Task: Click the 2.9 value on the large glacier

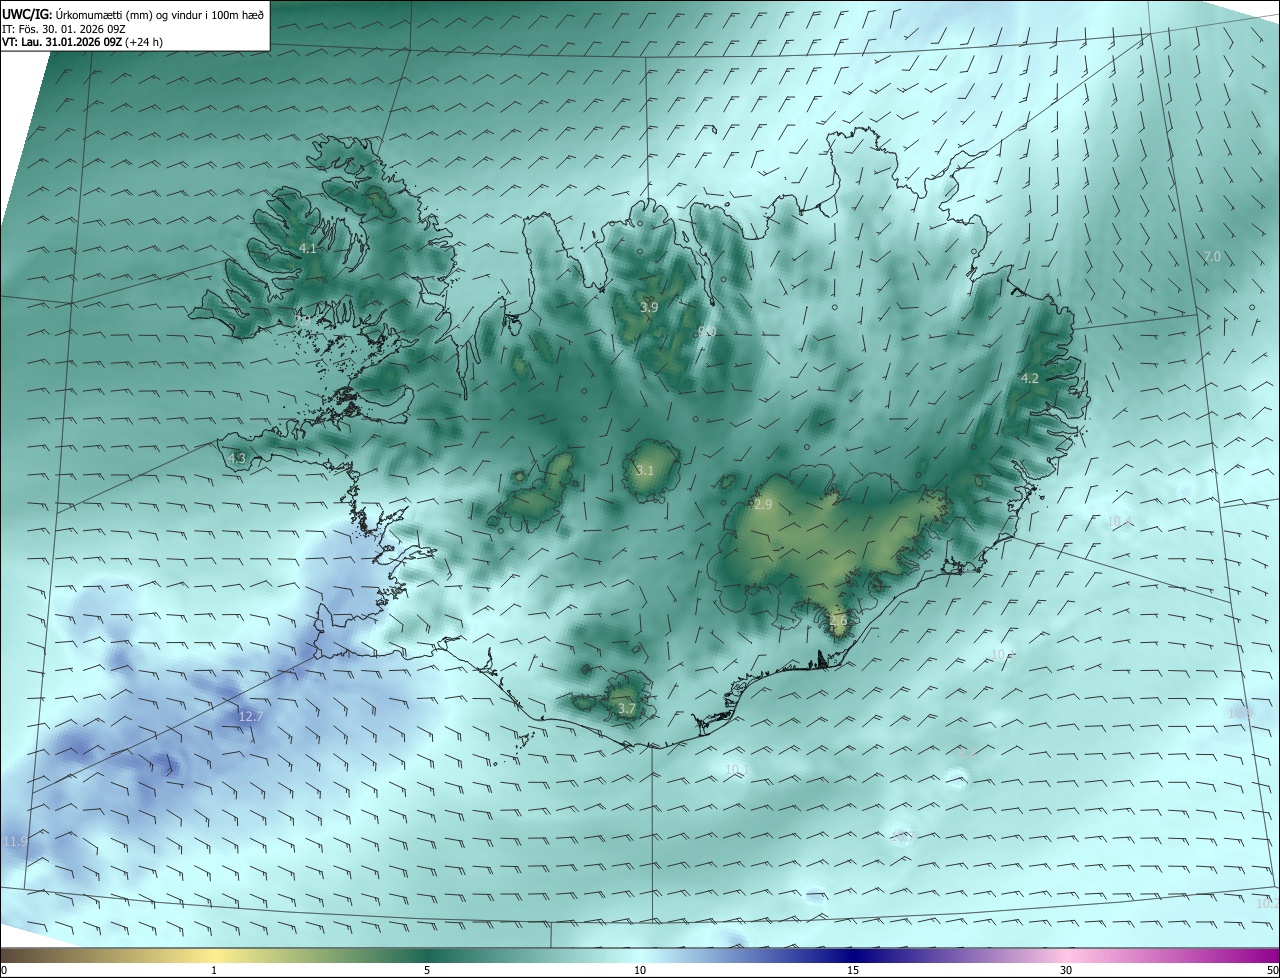Action: (x=763, y=505)
